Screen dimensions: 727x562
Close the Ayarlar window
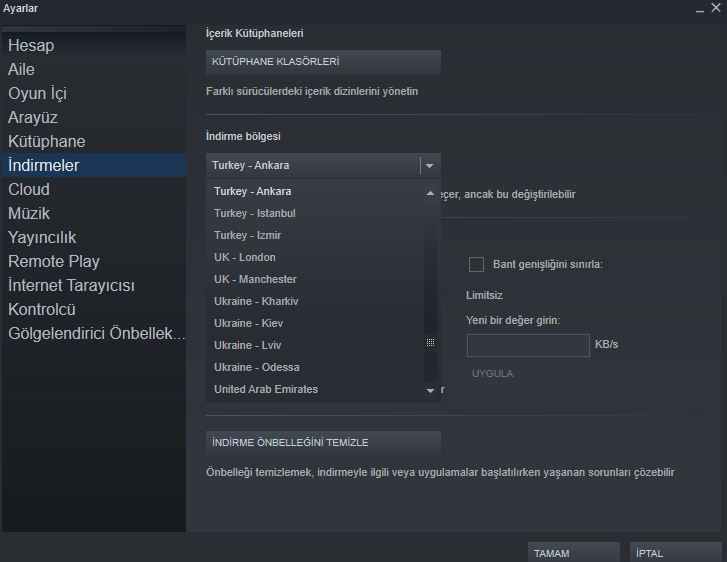click(x=716, y=8)
